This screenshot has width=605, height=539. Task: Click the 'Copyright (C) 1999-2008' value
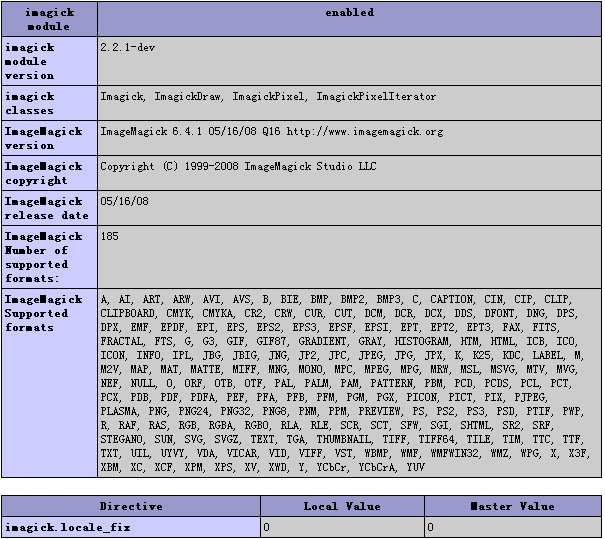[238, 166]
